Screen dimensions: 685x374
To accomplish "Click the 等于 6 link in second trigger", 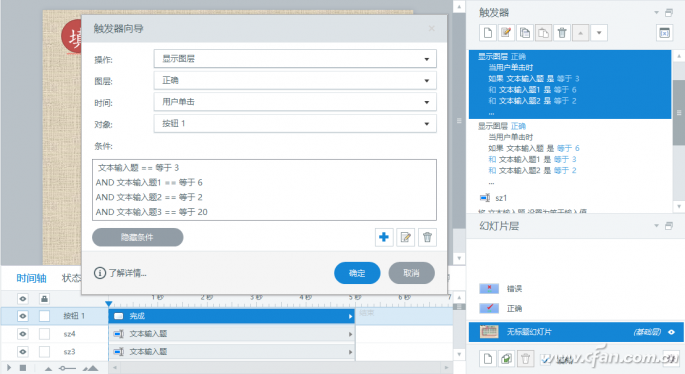I will 568,148.
